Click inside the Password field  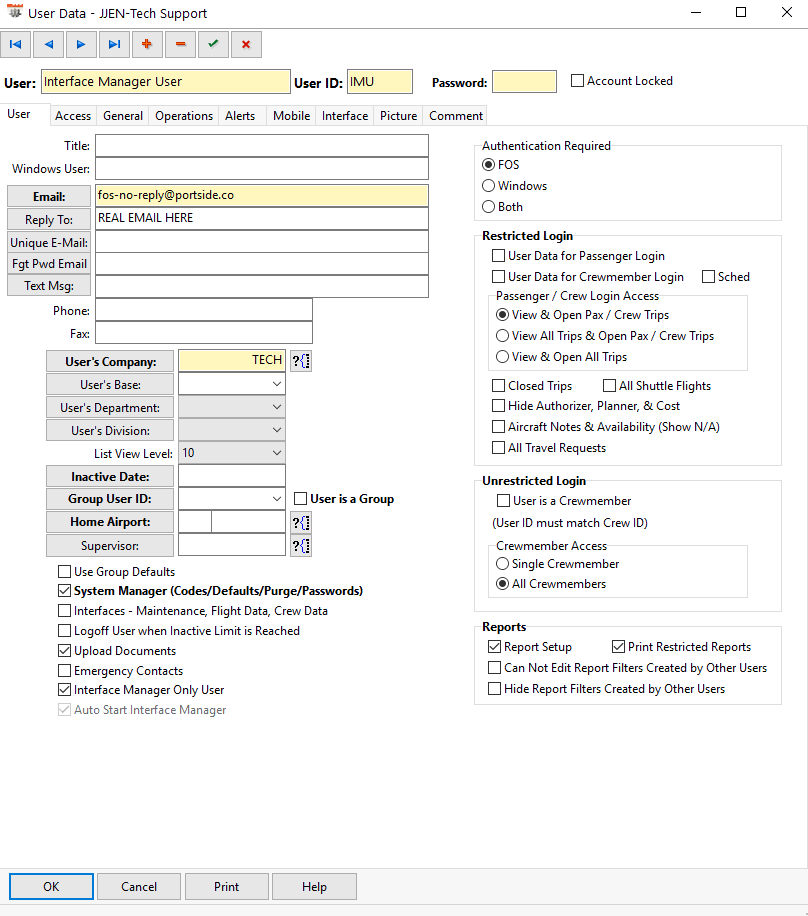click(524, 82)
